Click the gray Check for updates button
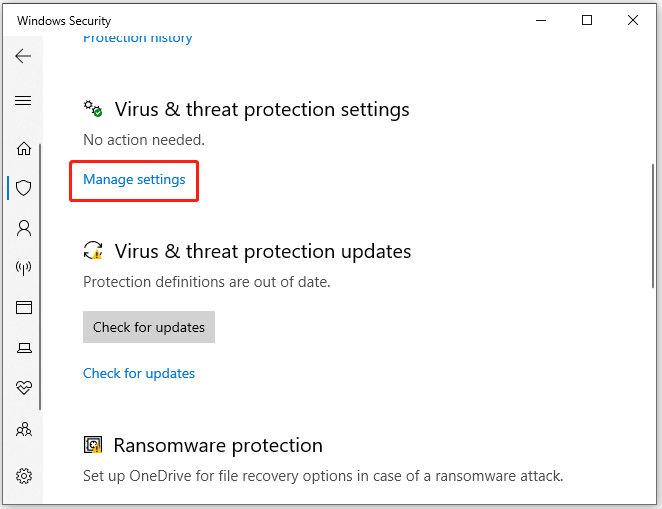662x509 pixels. click(149, 327)
